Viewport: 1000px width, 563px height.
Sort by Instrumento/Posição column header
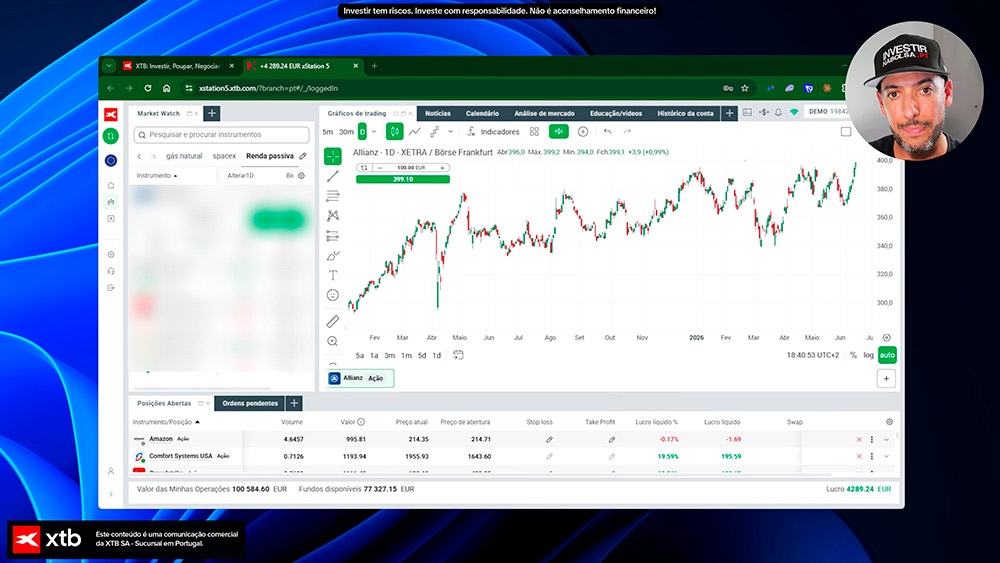[166, 422]
